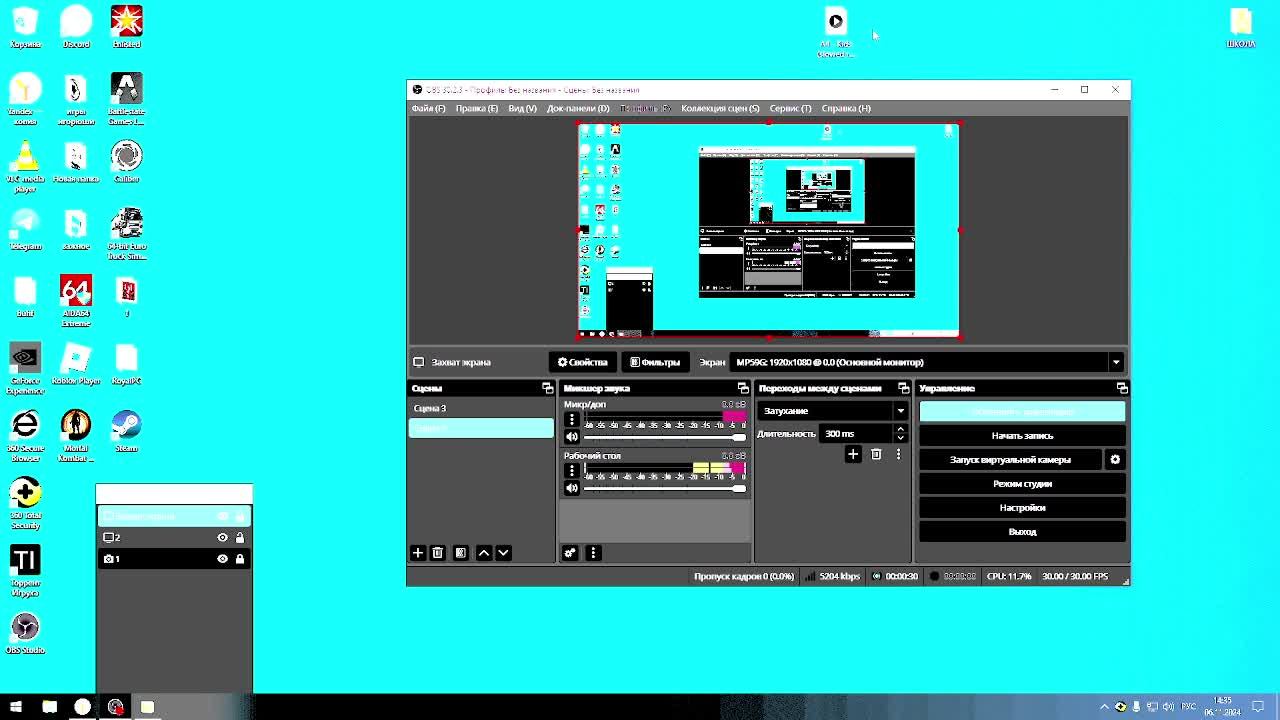Open Enlisted game shortcut
The height and width of the screenshot is (720, 1280).
(126, 26)
